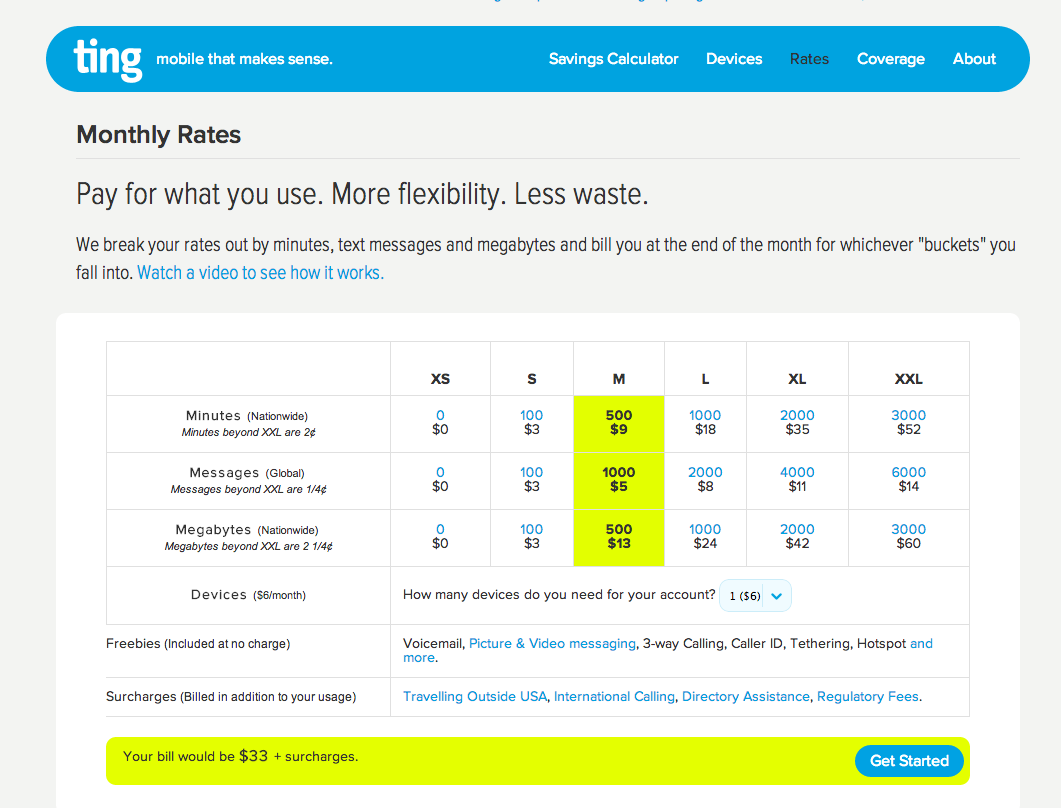The width and height of the screenshot is (1061, 808).
Task: Open the Regulatory Fees link
Action: coord(868,696)
